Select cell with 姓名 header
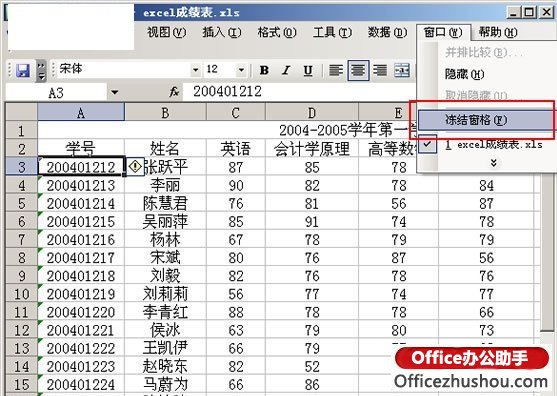 (x=165, y=148)
